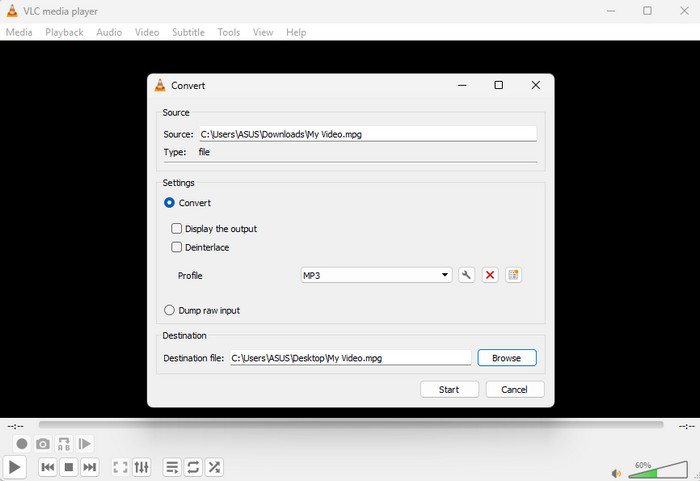Click the elapsed time label
The height and width of the screenshot is (481, 700).
click(16, 427)
